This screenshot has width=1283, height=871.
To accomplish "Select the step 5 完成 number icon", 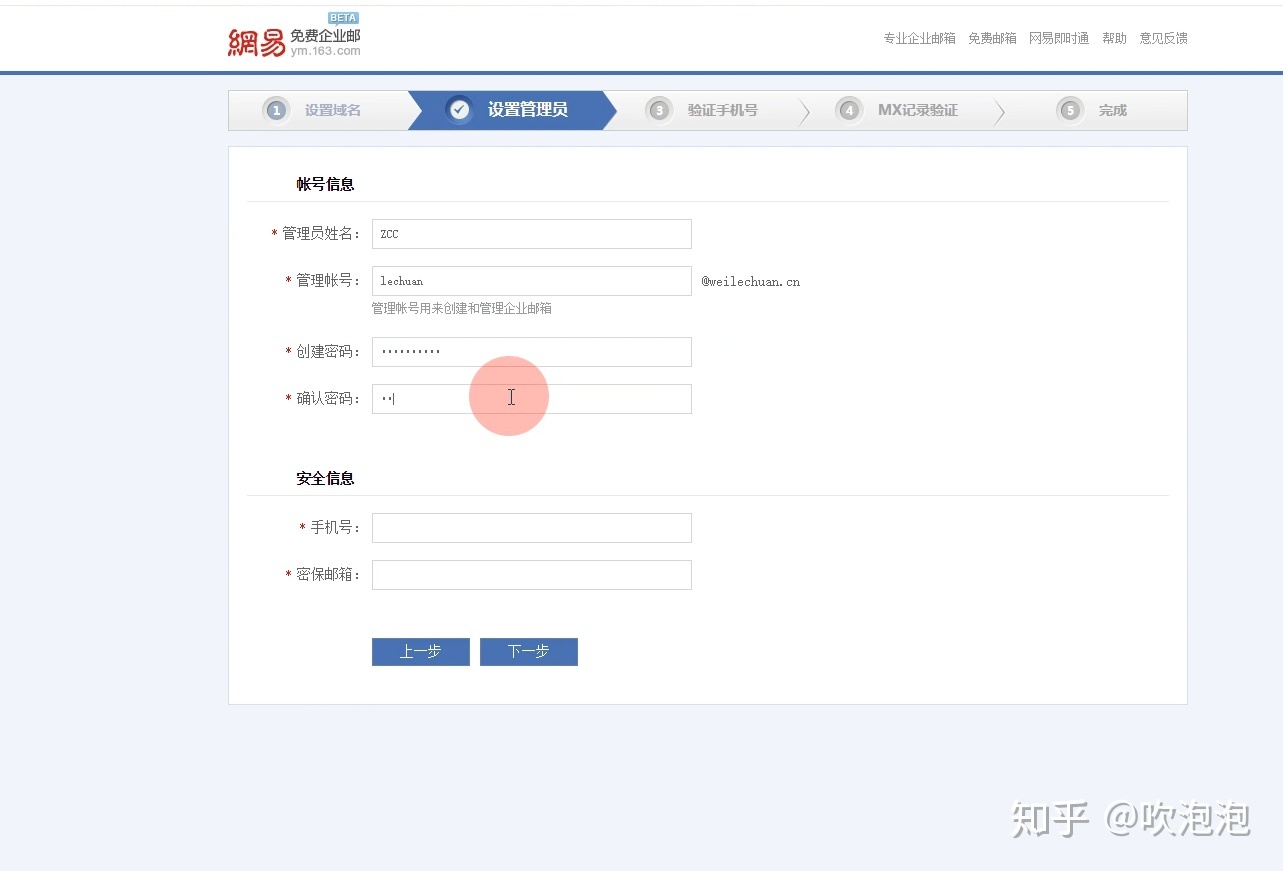I will point(1069,110).
